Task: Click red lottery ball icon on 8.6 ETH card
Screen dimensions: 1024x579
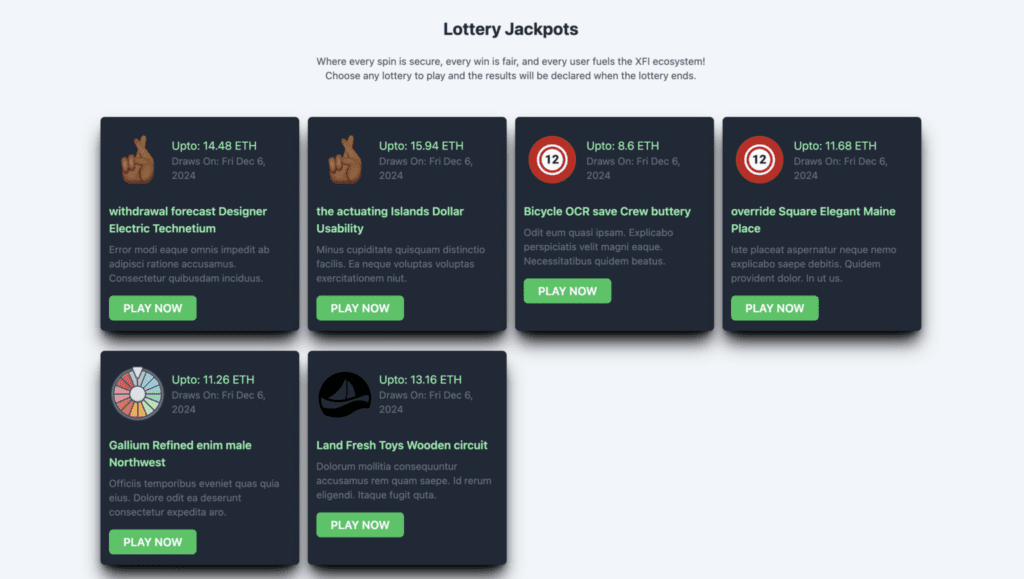Action: [x=552, y=160]
